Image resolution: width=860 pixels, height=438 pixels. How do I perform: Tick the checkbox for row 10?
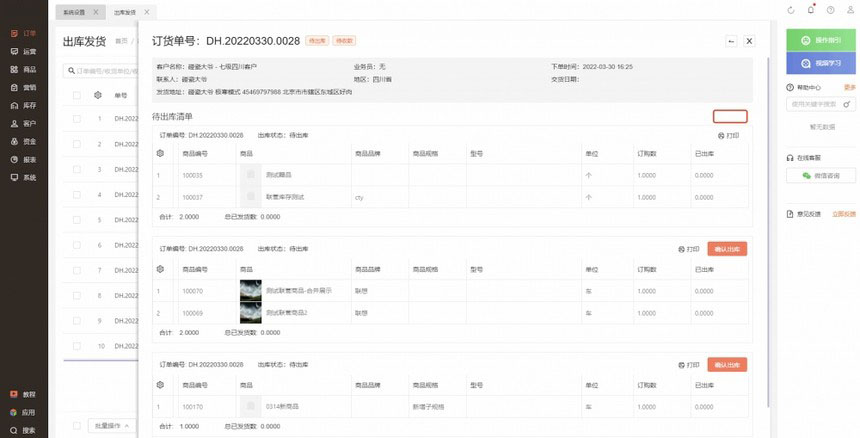coord(76,346)
